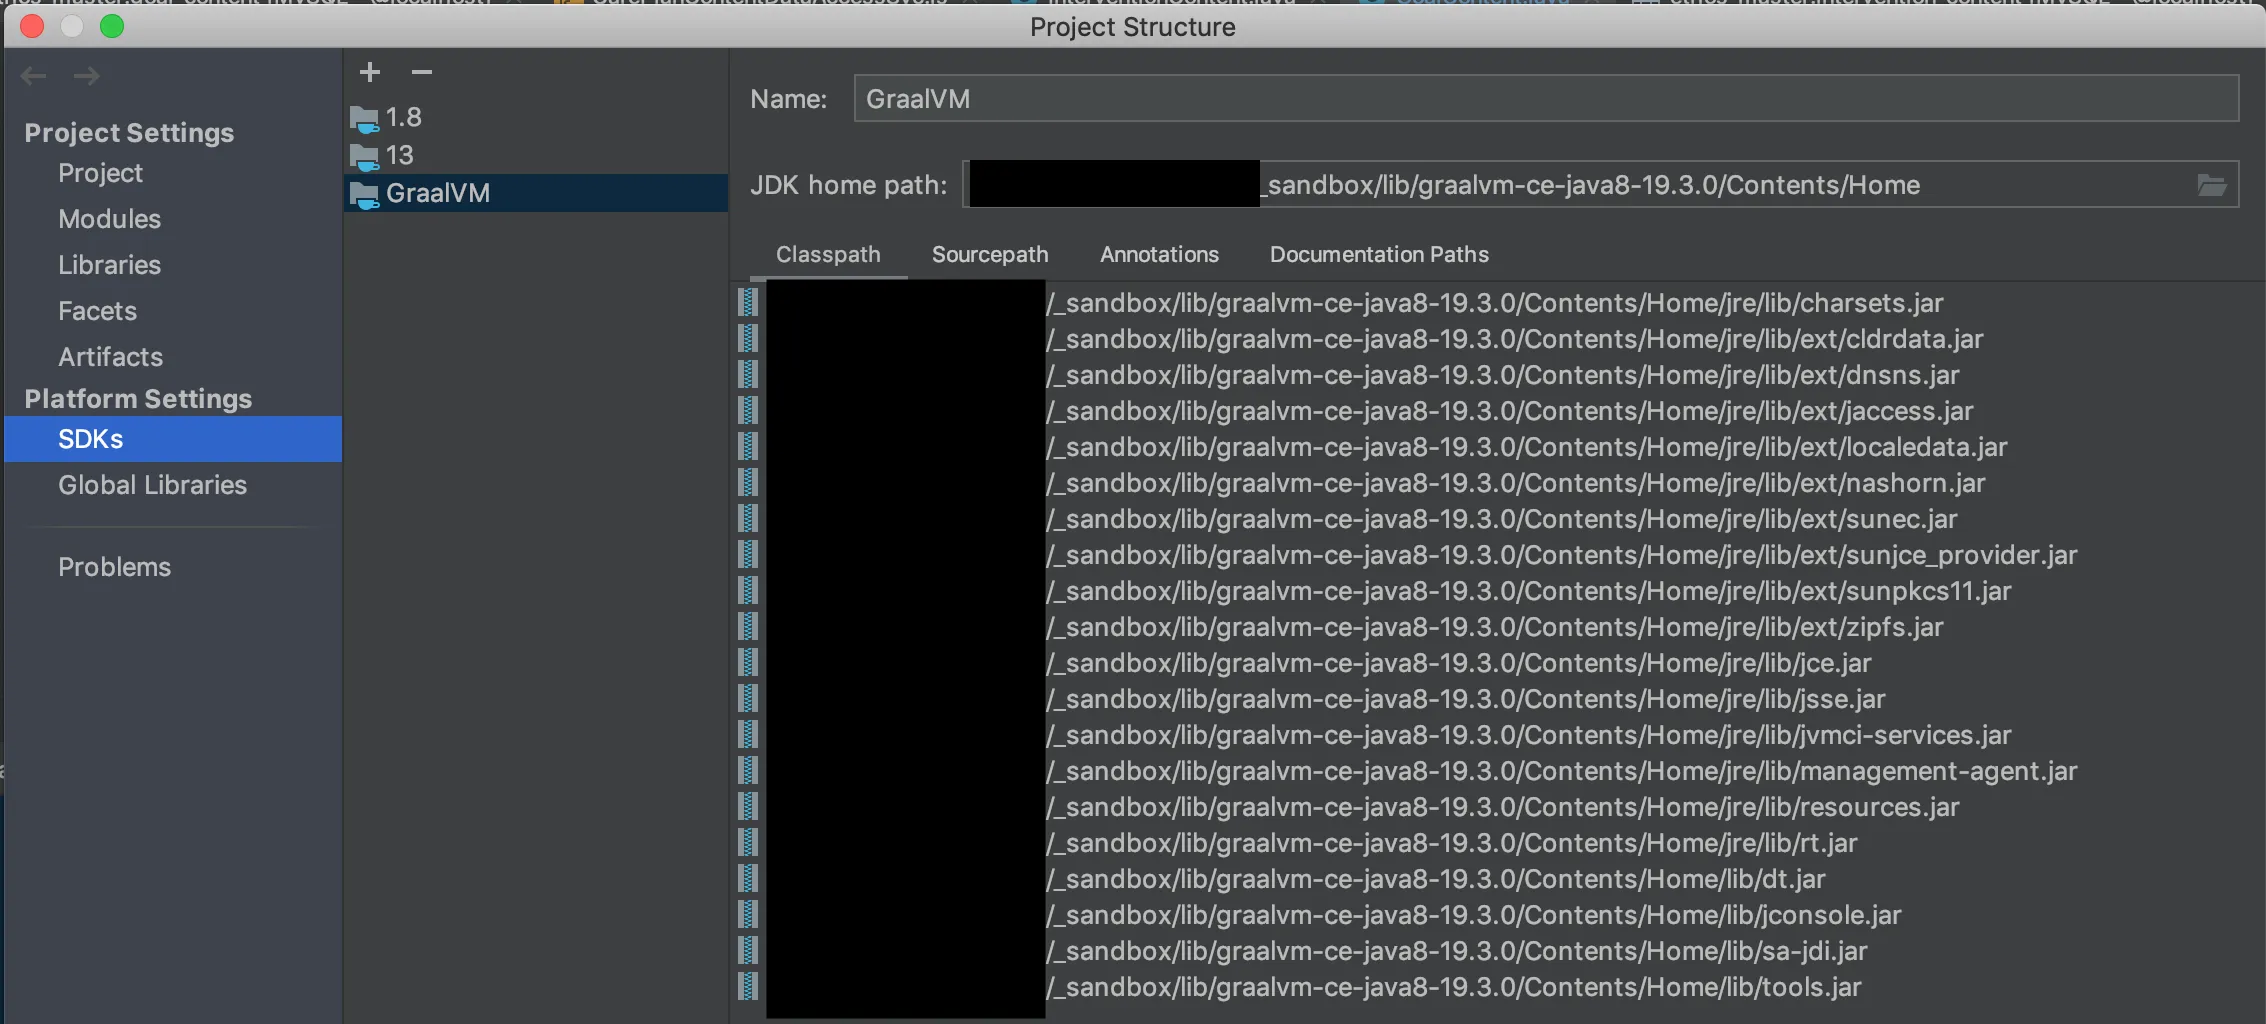2266x1024 pixels.
Task: Open Artifacts settings
Action: pos(110,357)
